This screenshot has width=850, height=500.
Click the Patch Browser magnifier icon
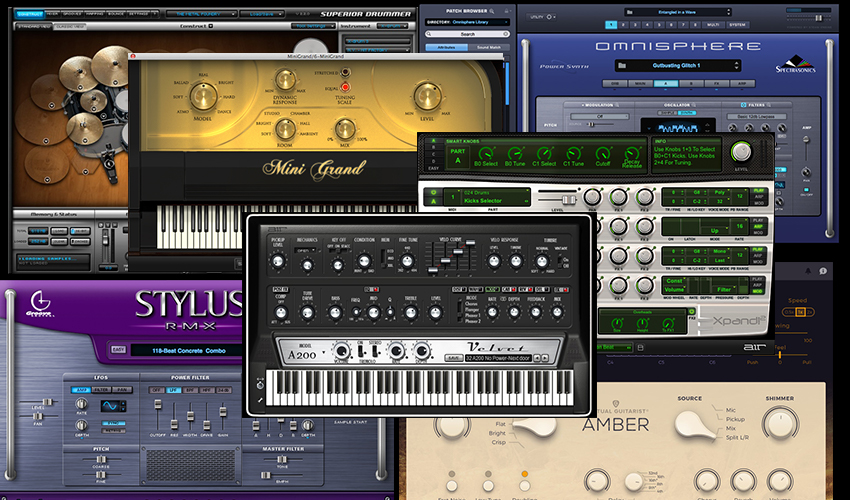(492, 11)
